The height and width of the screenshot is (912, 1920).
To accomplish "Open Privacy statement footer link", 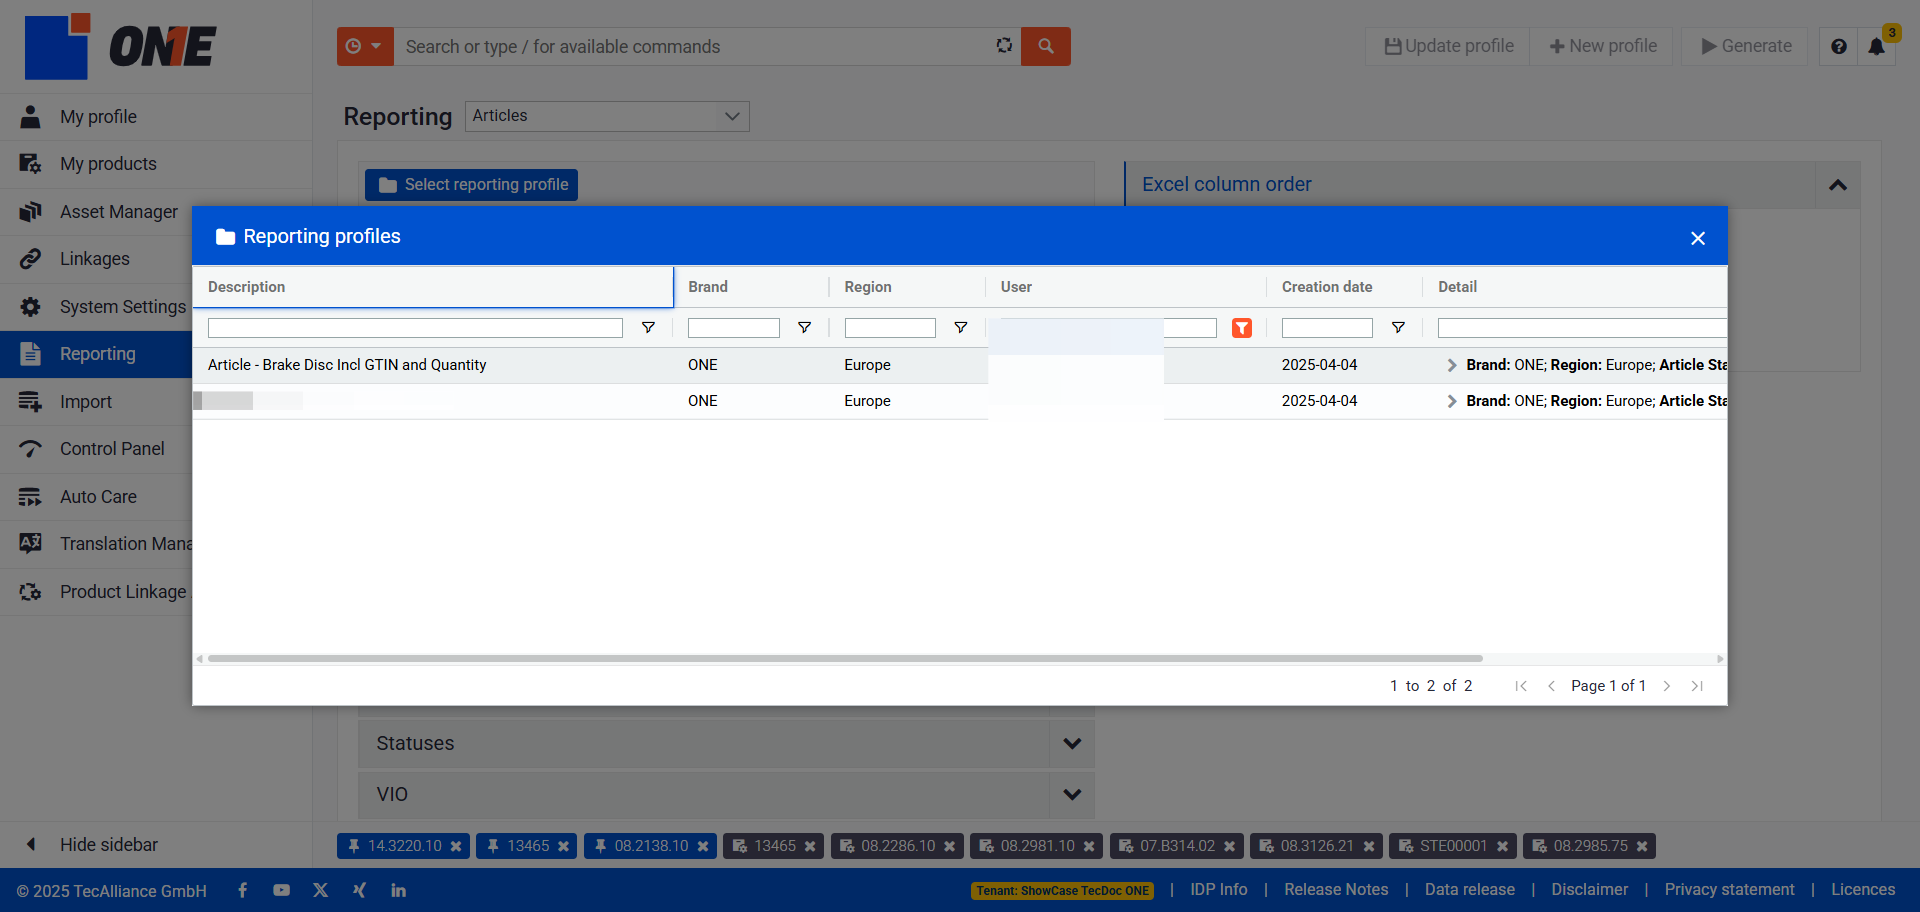I will (x=1729, y=890).
